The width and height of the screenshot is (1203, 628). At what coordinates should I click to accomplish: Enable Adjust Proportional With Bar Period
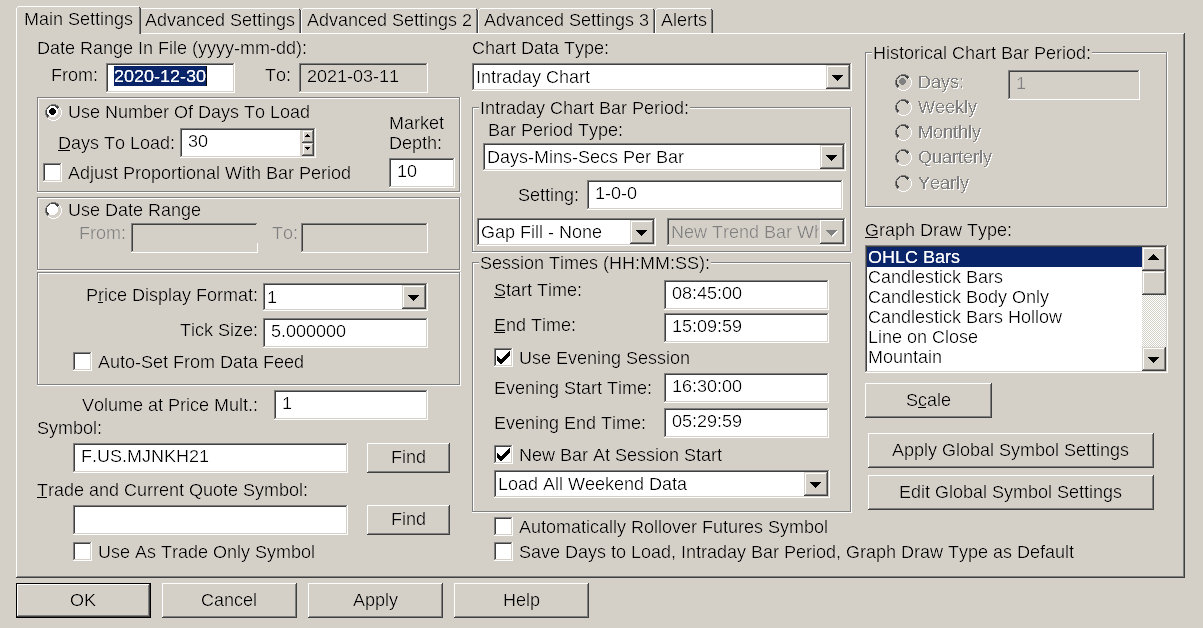pos(53,173)
